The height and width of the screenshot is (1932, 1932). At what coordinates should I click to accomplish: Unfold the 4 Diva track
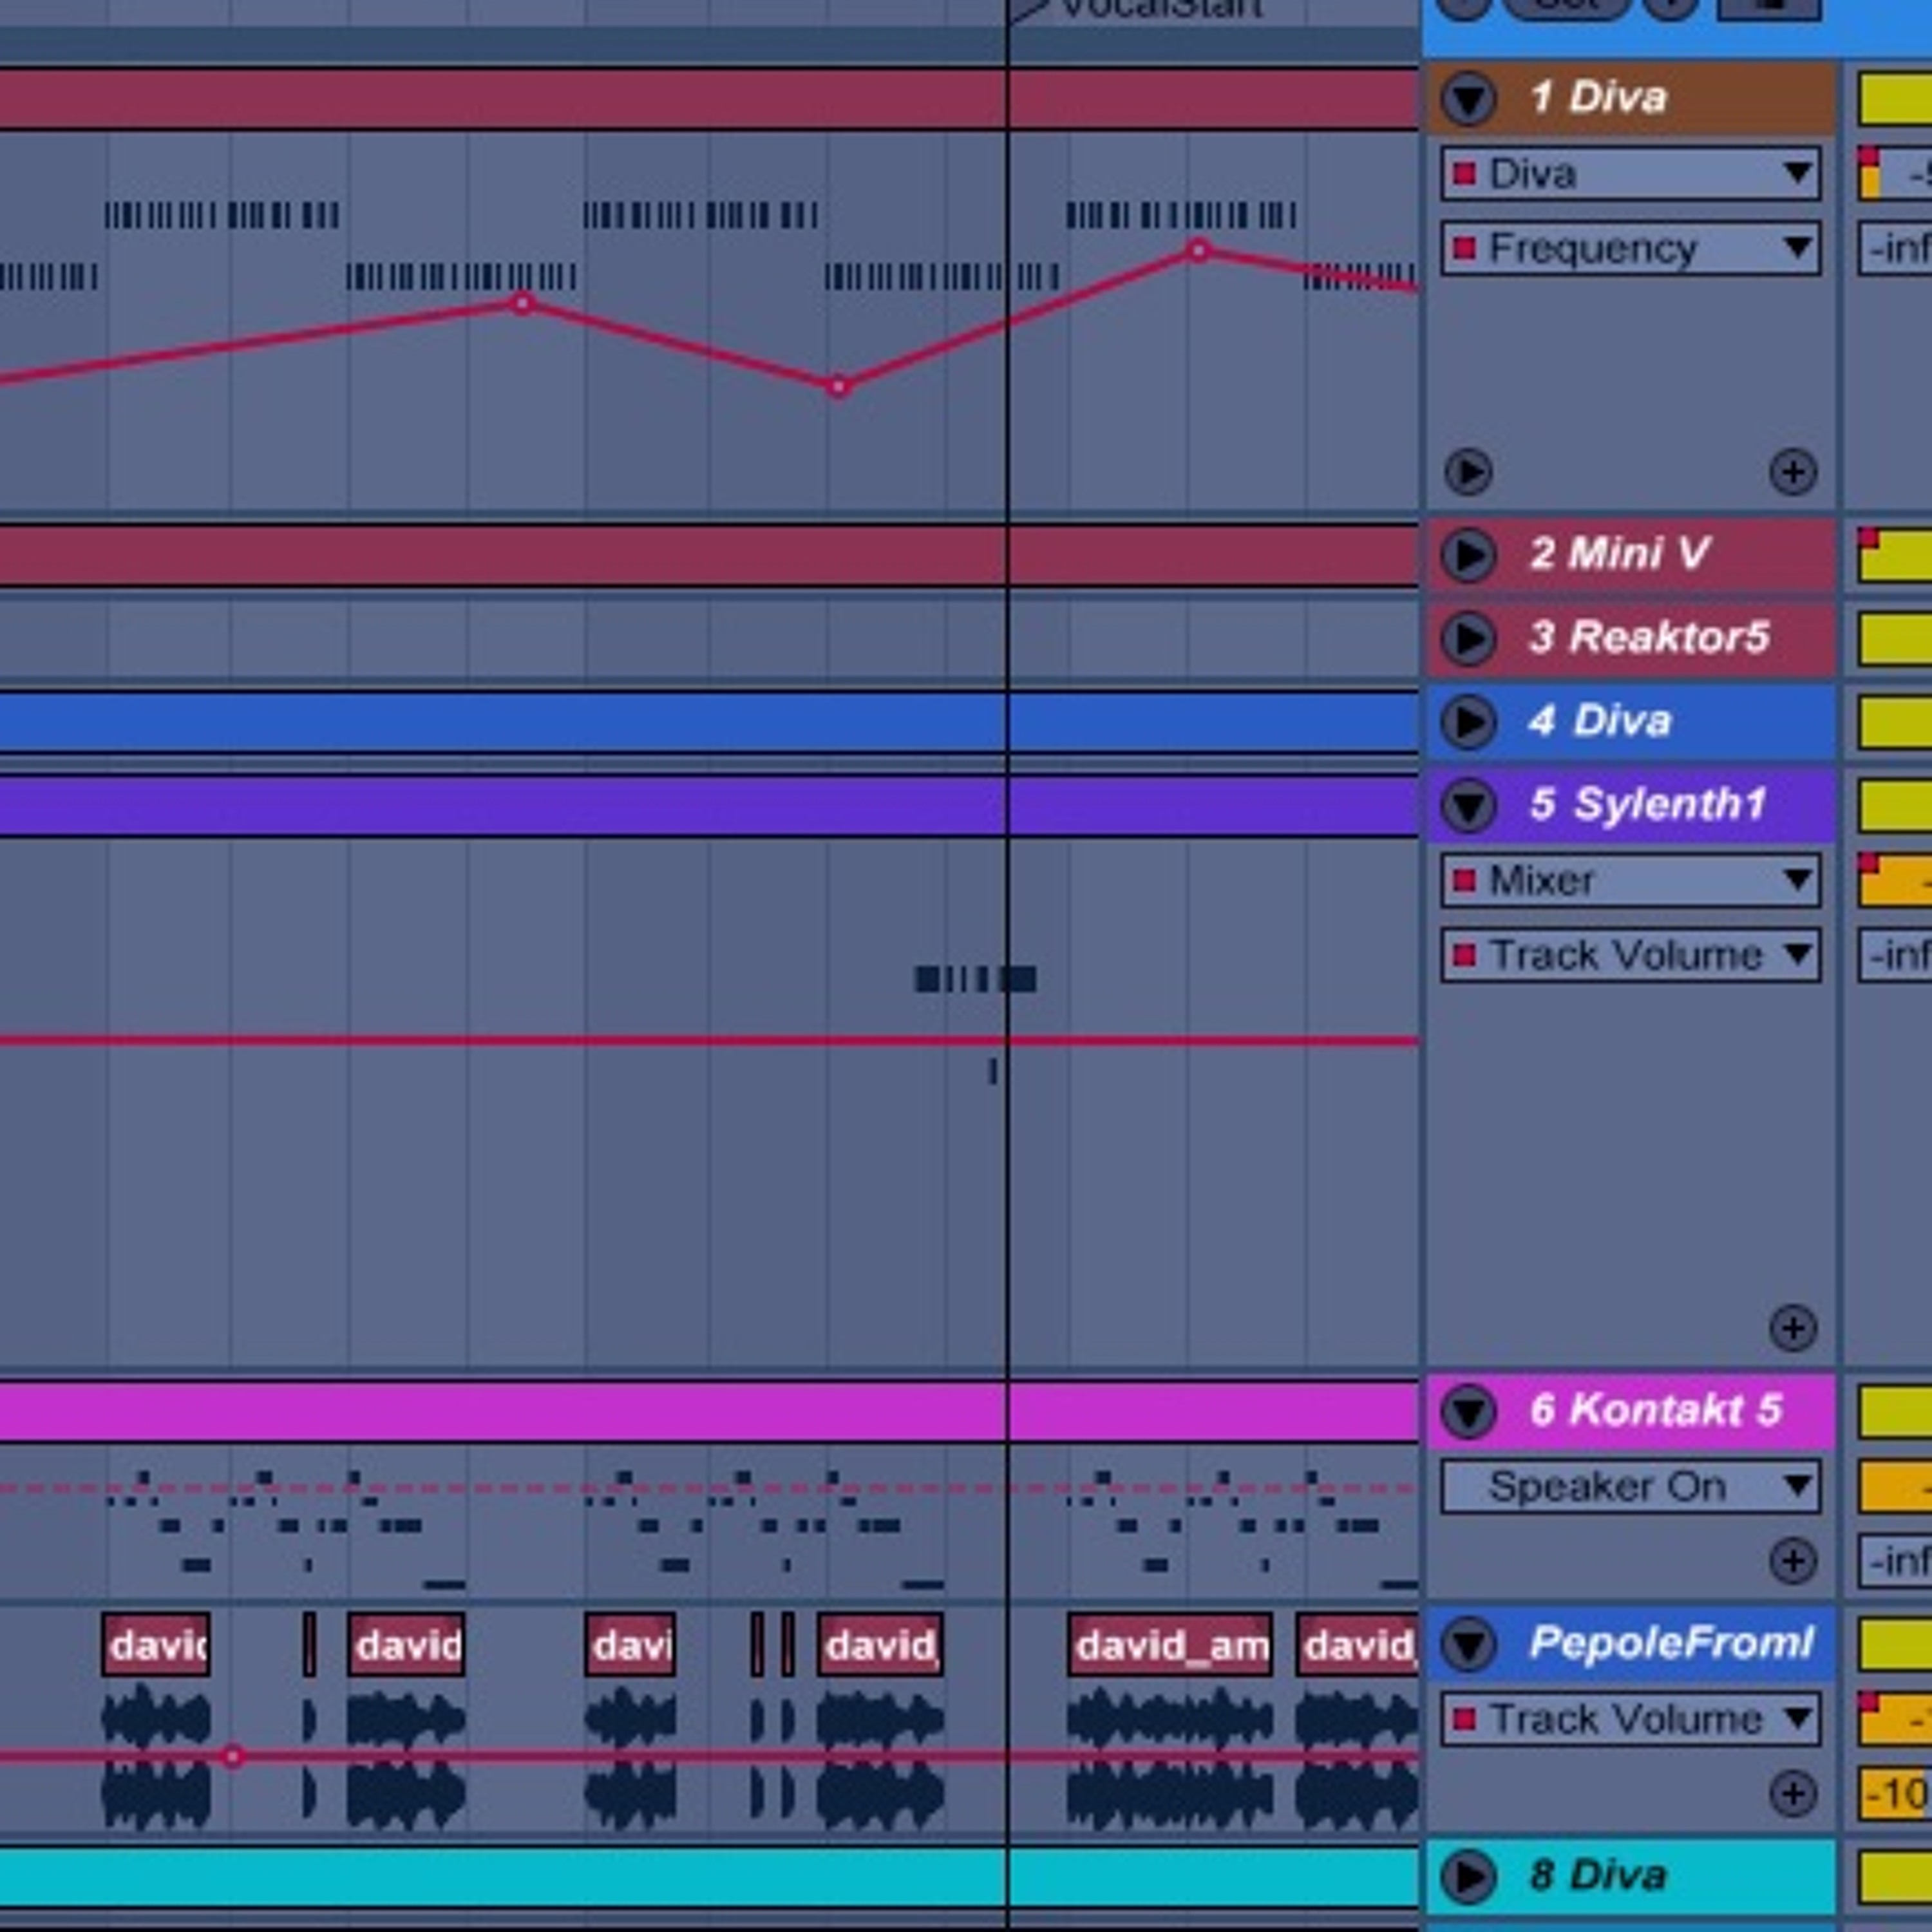point(1468,721)
